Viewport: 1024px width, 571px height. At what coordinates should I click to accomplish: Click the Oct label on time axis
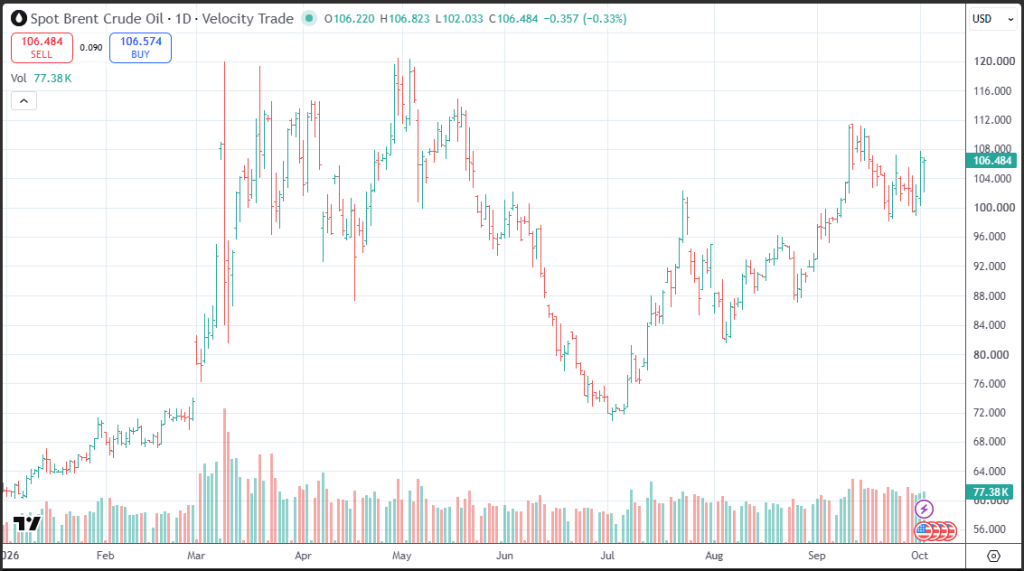(920, 556)
